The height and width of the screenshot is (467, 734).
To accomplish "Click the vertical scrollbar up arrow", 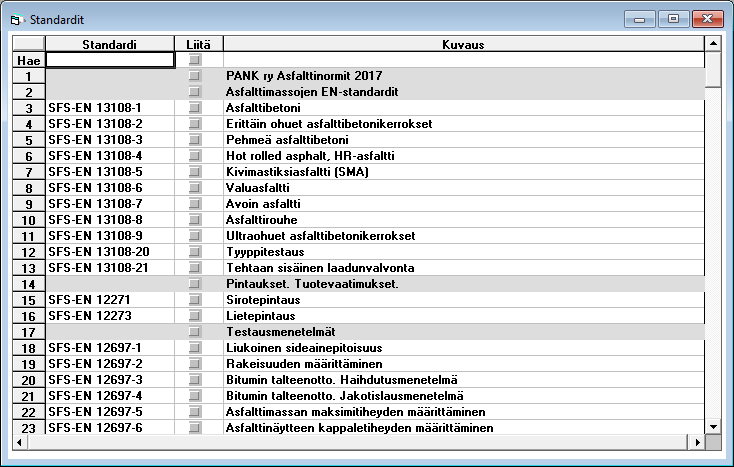I will click(713, 44).
